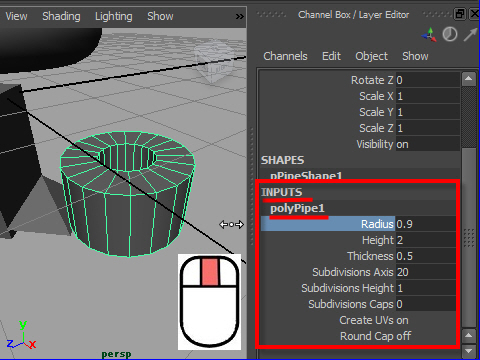This screenshot has height=360, width=480.
Task: Click the Channel Box scroll up arrow
Action: pyautogui.click(x=469, y=79)
